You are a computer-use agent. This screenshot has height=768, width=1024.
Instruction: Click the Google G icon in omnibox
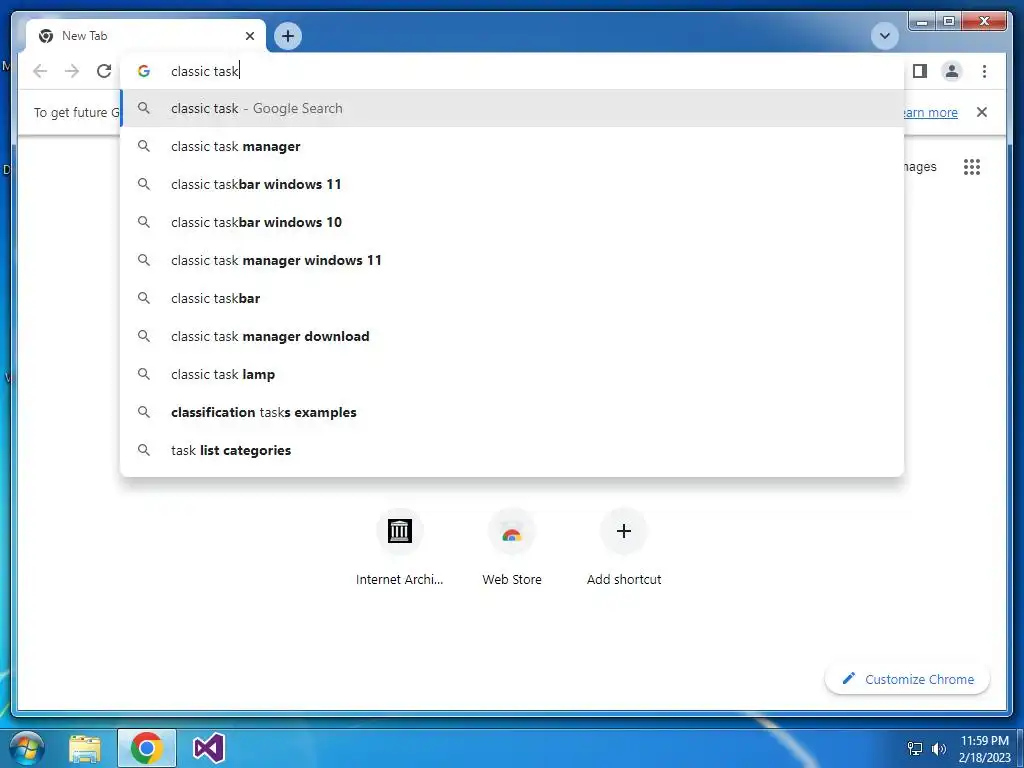144,71
